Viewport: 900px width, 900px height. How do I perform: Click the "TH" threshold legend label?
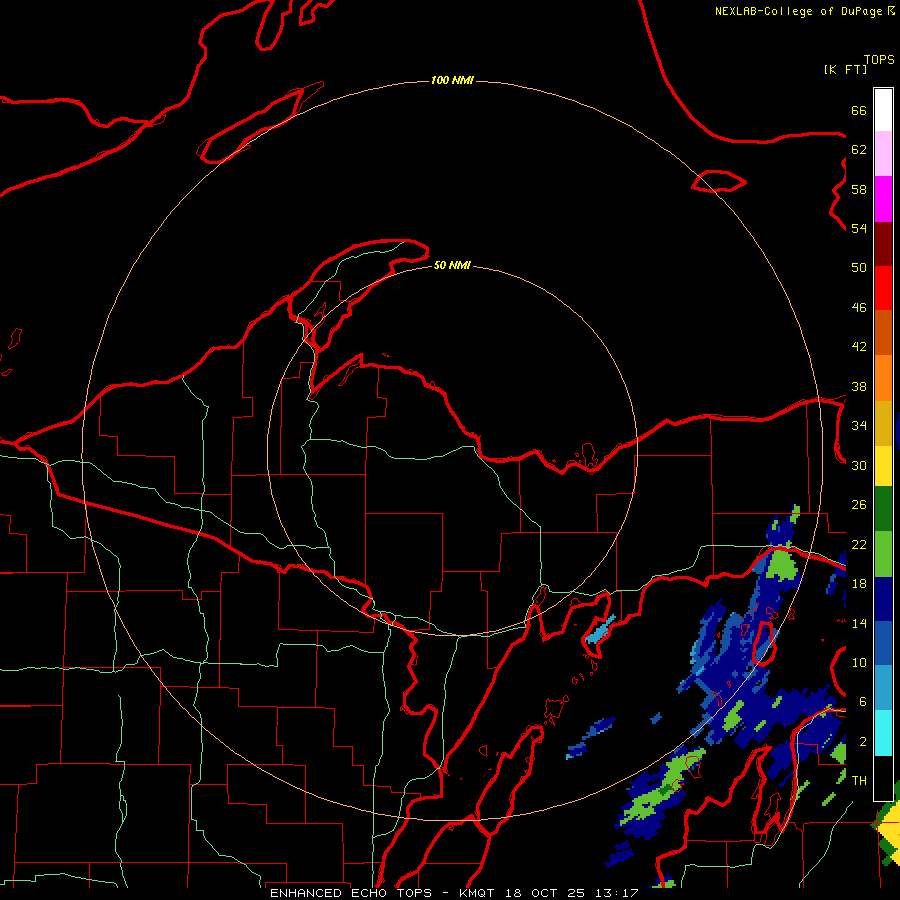(x=859, y=781)
